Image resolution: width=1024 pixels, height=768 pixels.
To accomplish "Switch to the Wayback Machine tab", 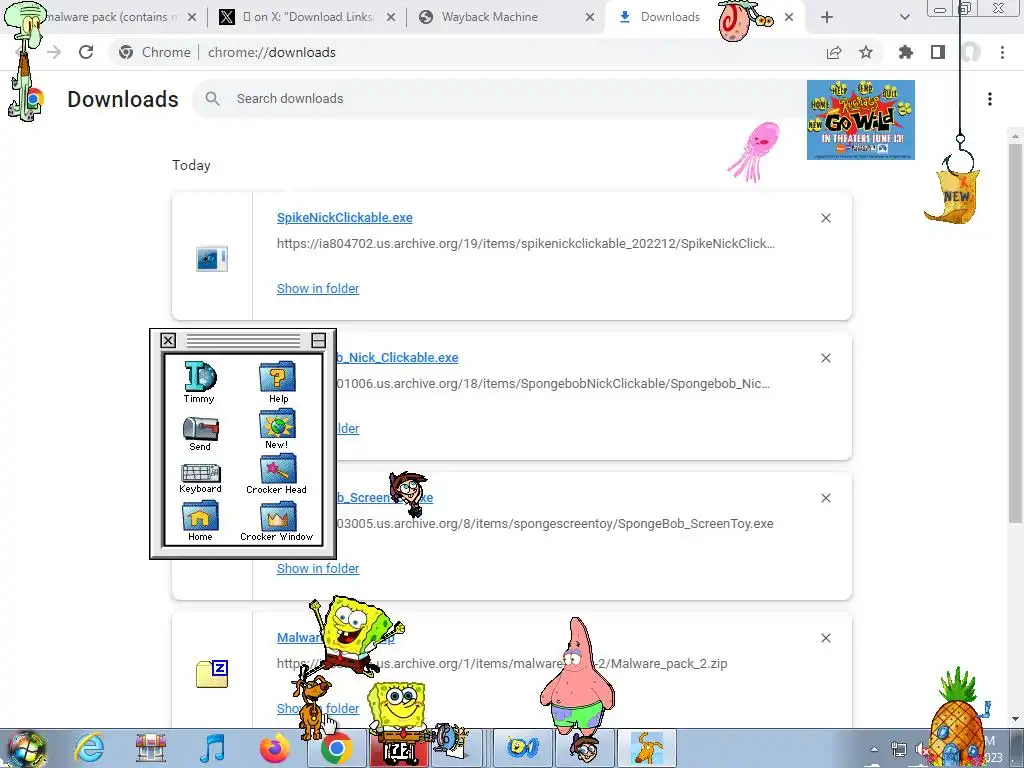I will (506, 18).
